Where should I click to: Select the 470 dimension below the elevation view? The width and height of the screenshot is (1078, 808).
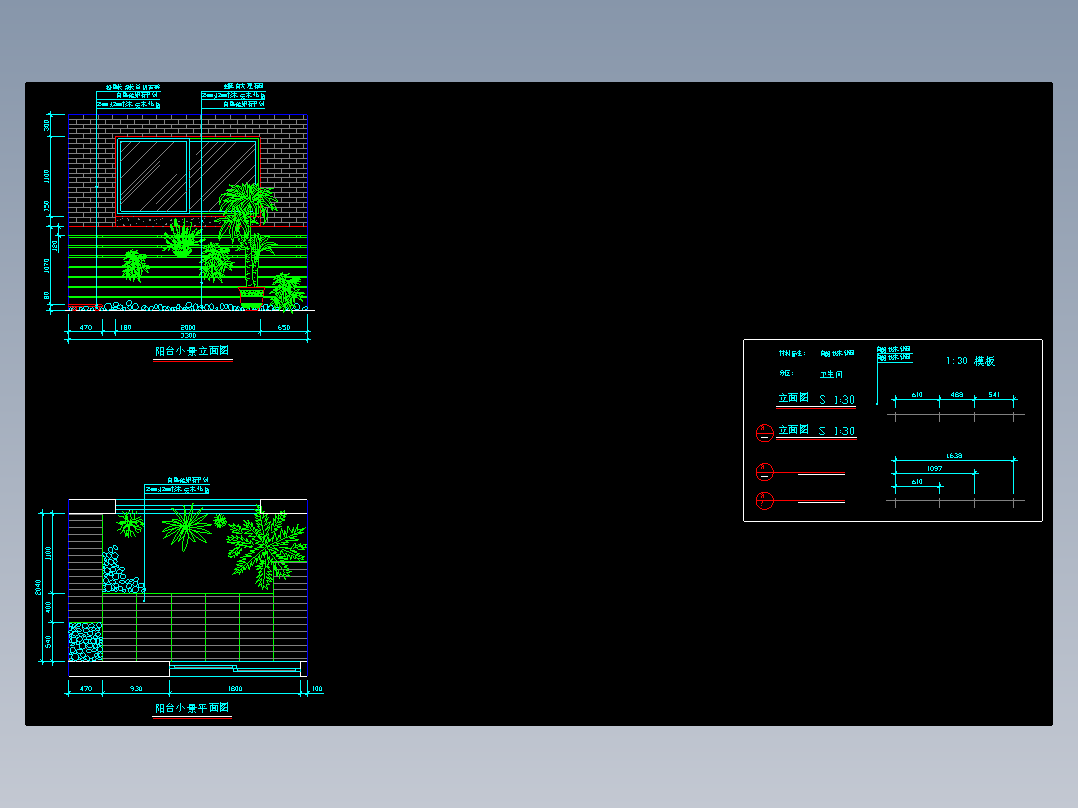pyautogui.click(x=86, y=327)
